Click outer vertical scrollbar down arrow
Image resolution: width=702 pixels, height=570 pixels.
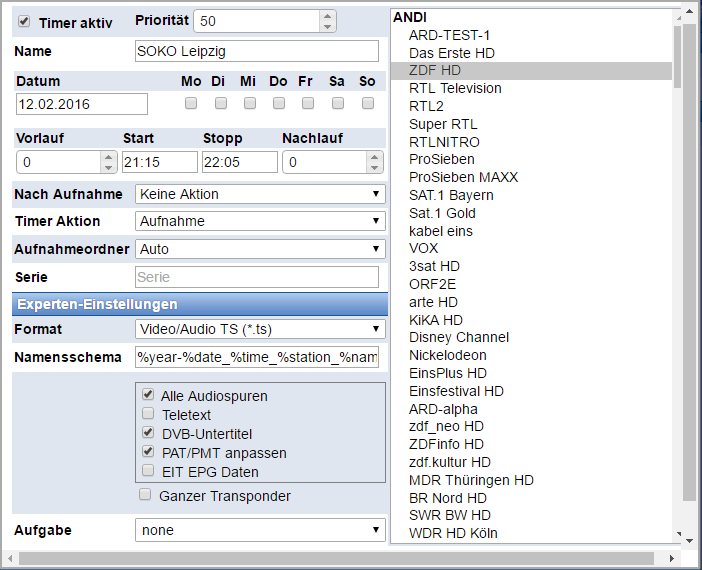[689, 541]
